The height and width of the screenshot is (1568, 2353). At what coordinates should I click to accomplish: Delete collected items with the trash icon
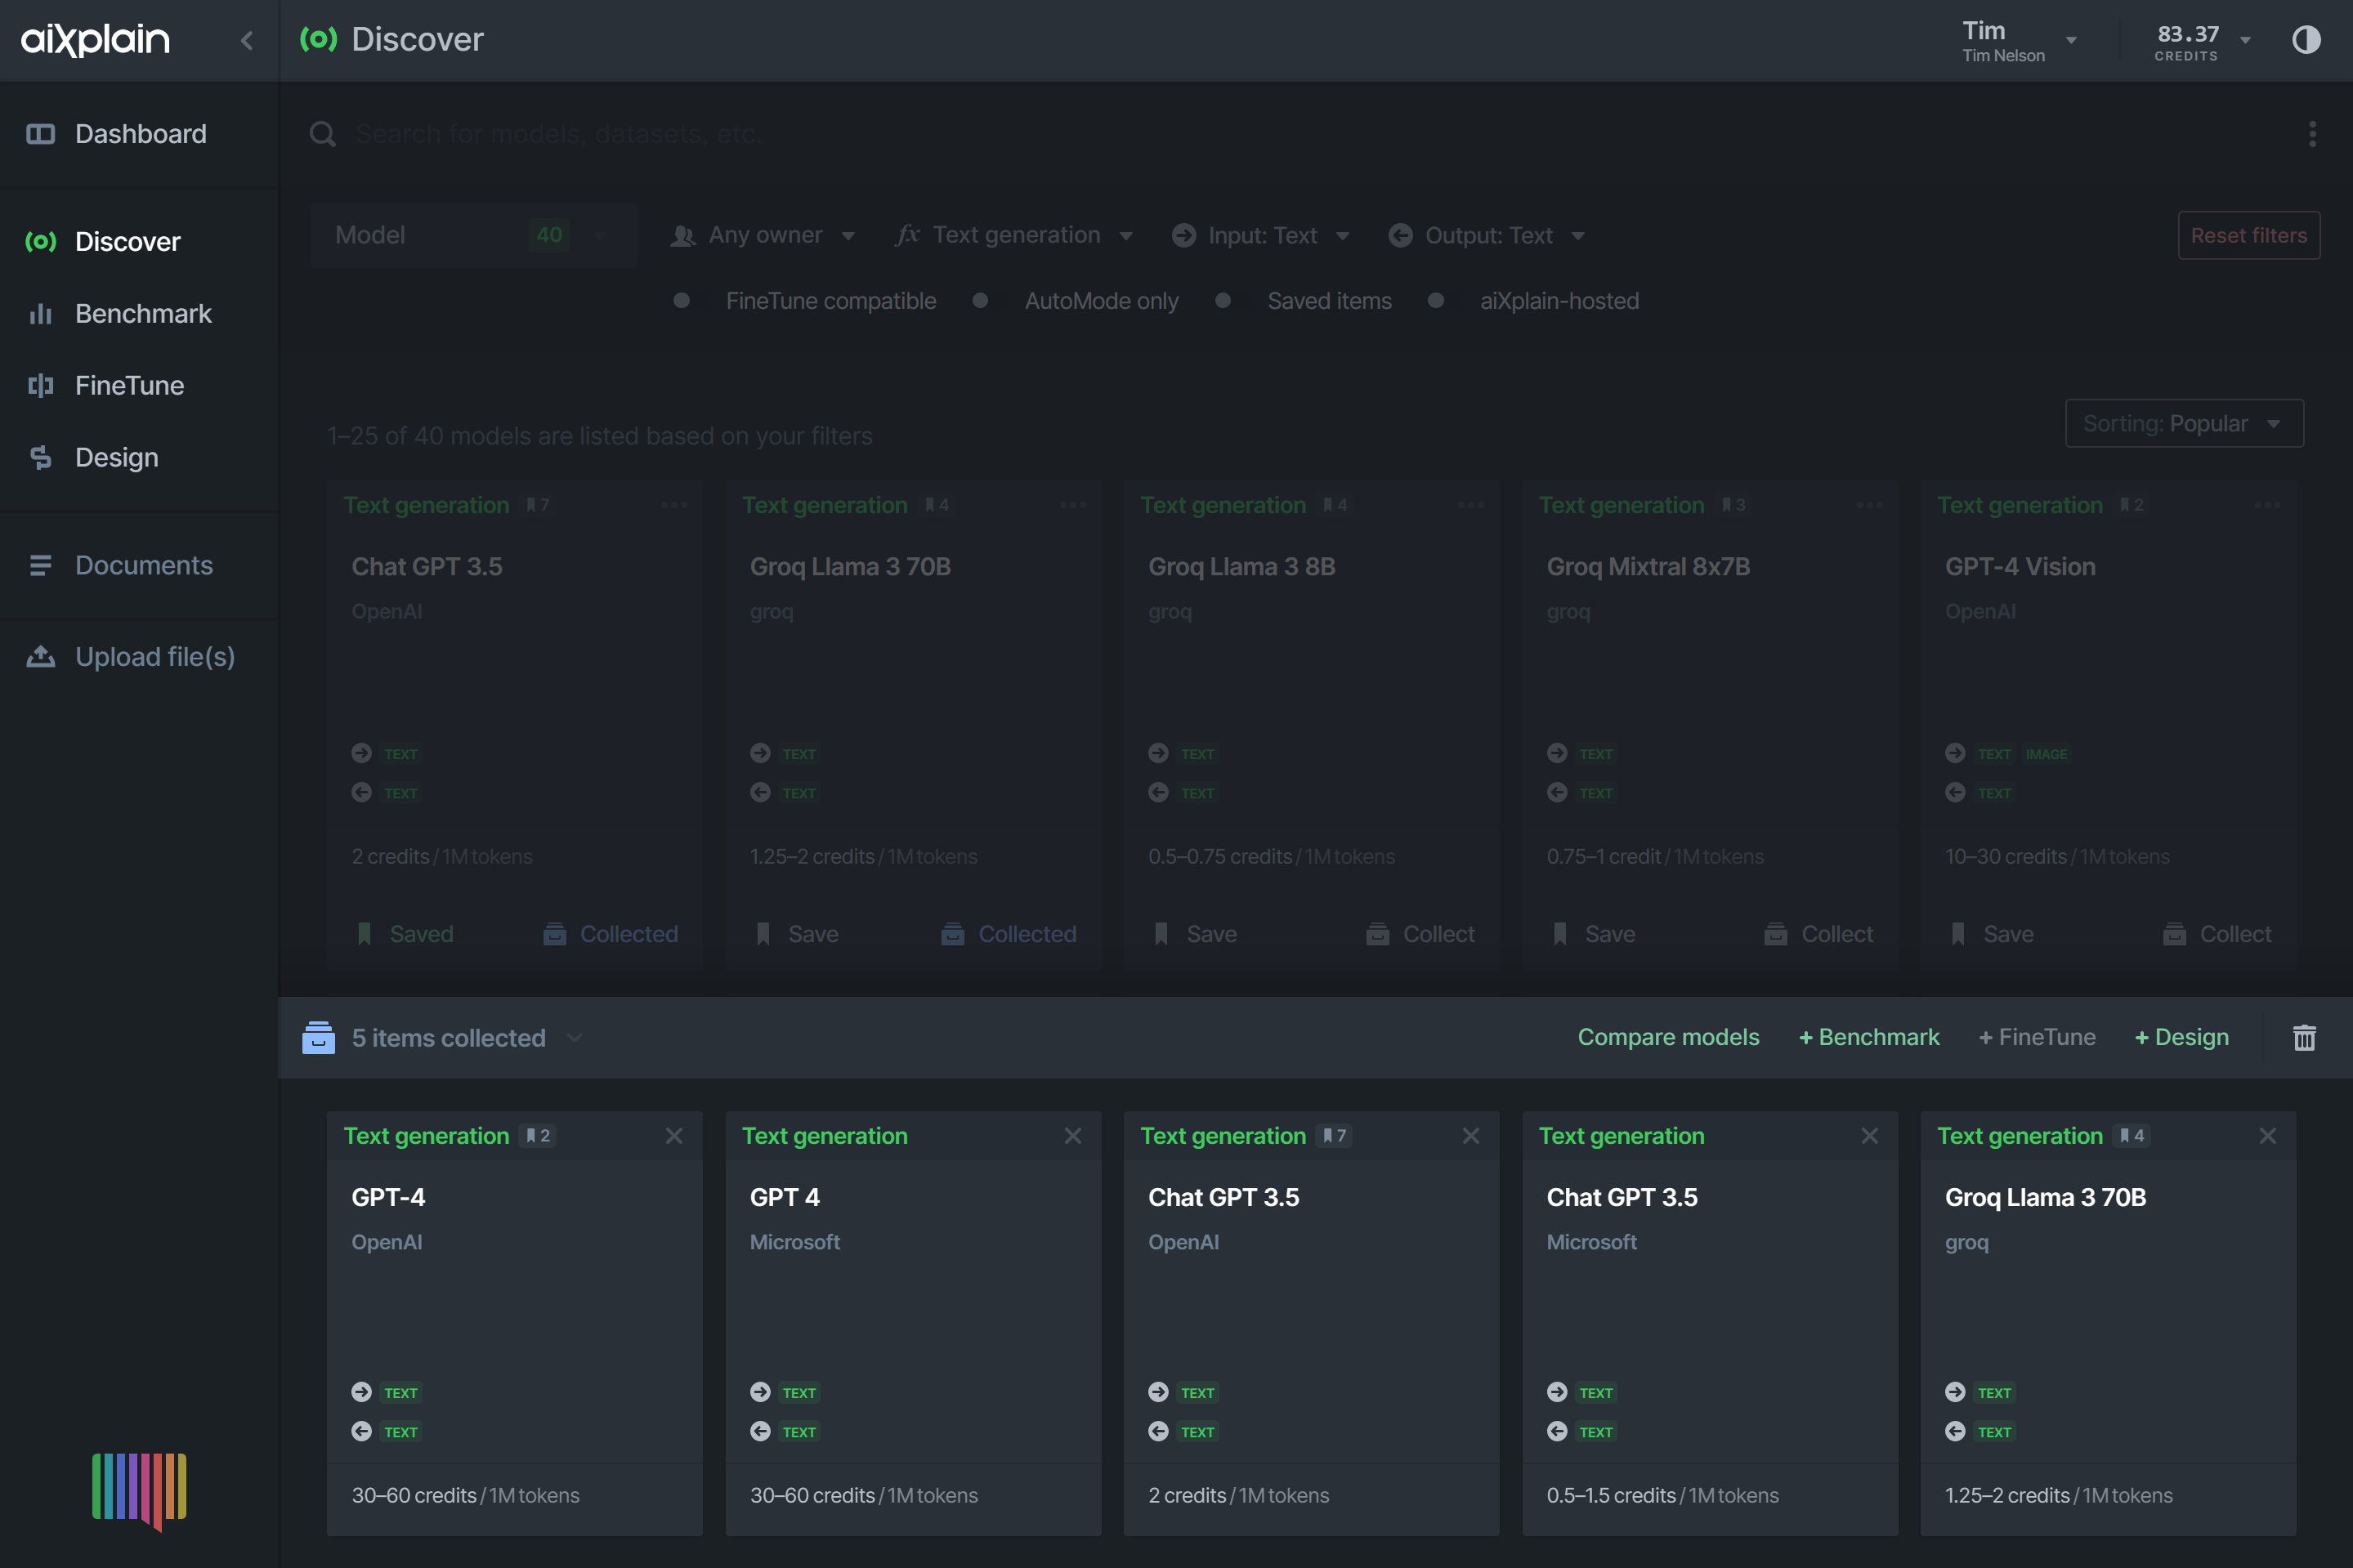pyautogui.click(x=2304, y=1038)
